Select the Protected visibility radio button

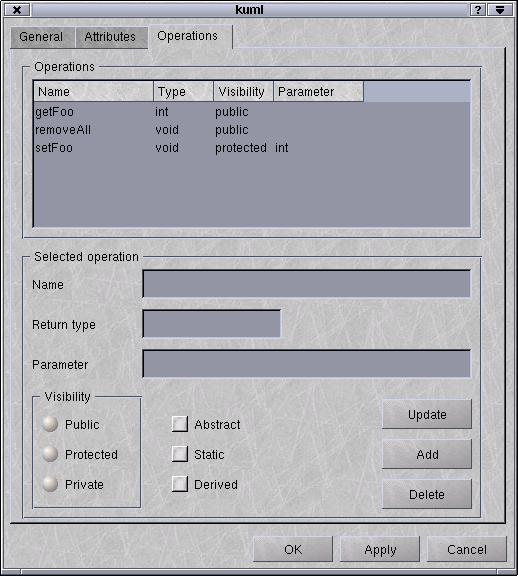point(50,454)
